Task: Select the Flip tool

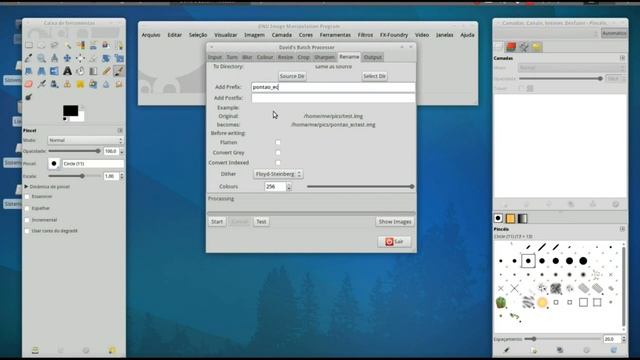Action: [54, 71]
